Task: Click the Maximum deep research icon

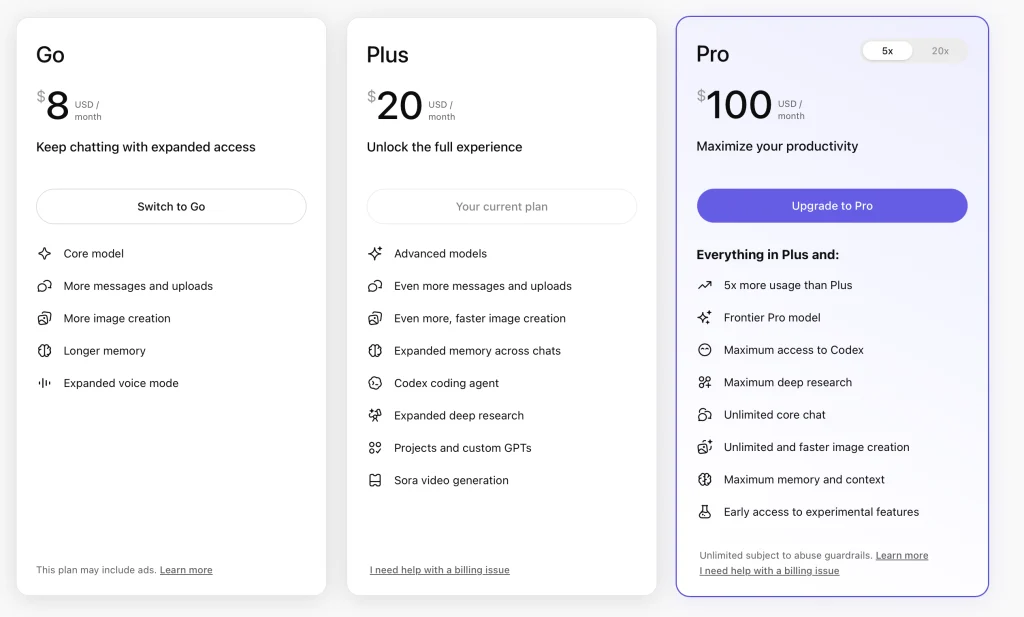Action: (x=705, y=382)
